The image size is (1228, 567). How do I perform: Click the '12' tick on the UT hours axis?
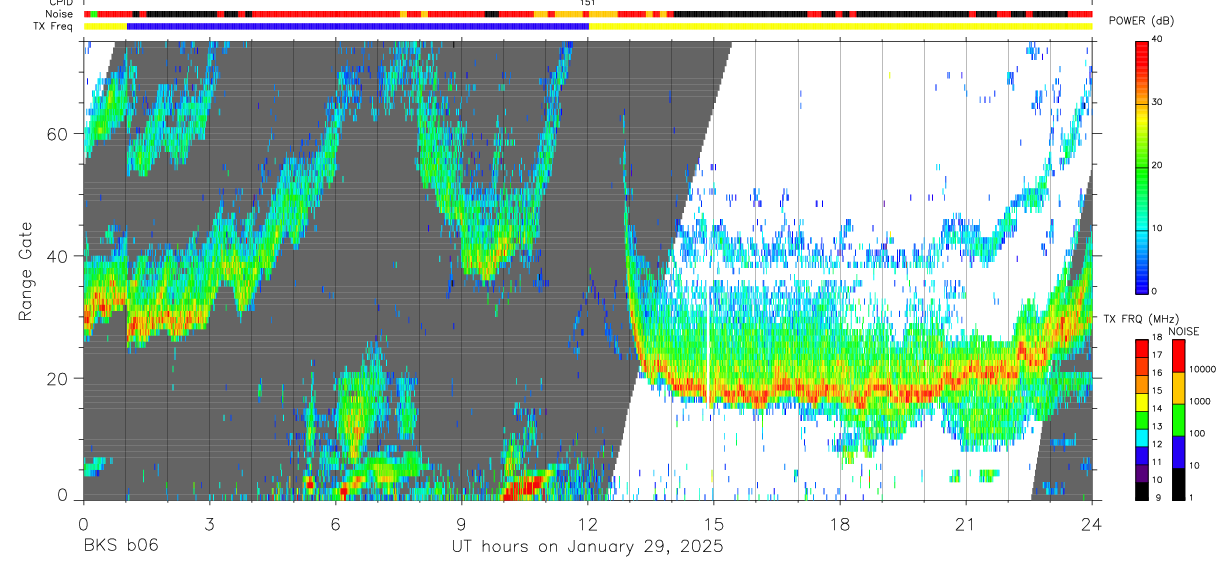587,523
